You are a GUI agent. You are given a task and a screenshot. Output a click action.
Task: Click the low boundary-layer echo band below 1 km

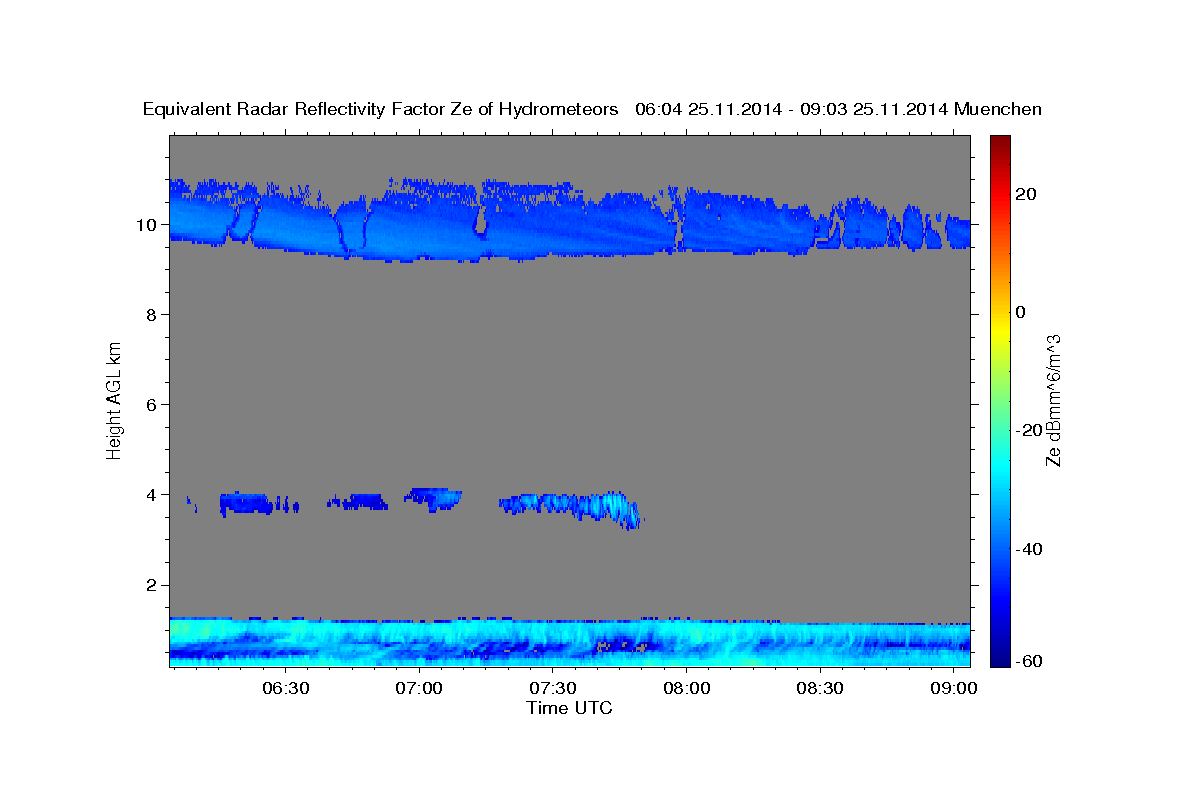tap(569, 642)
